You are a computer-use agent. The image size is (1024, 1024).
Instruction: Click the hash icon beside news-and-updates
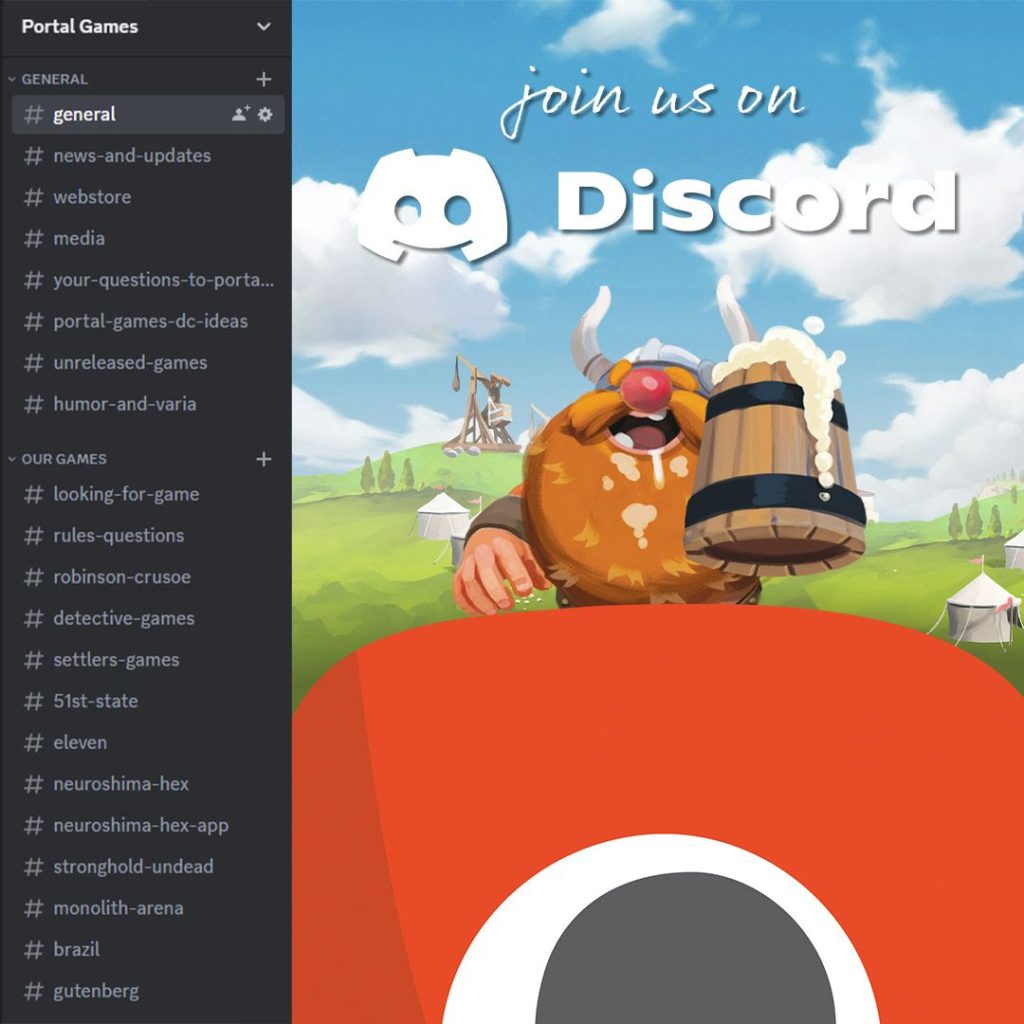pos(34,156)
